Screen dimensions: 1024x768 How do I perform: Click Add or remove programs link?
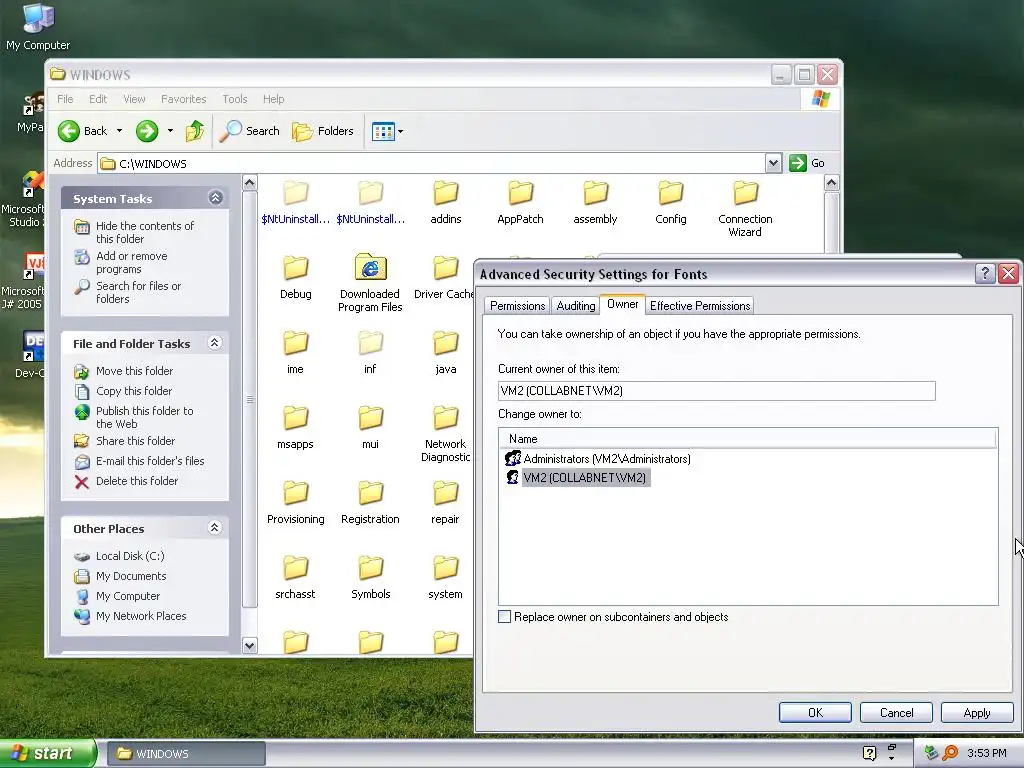(x=131, y=263)
